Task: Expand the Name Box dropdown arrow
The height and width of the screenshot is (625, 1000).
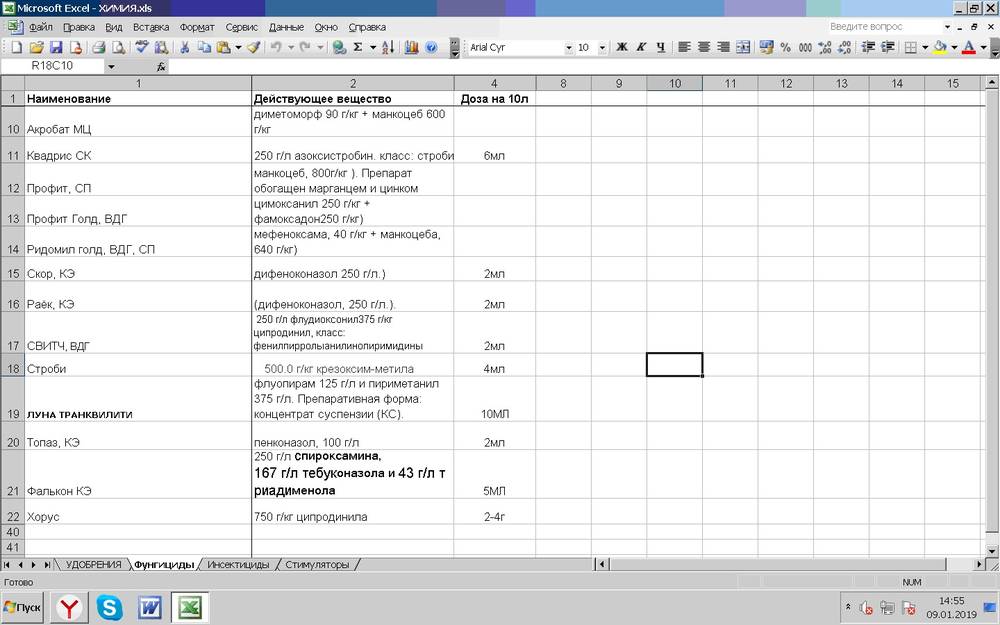Action: pyautogui.click(x=111, y=66)
